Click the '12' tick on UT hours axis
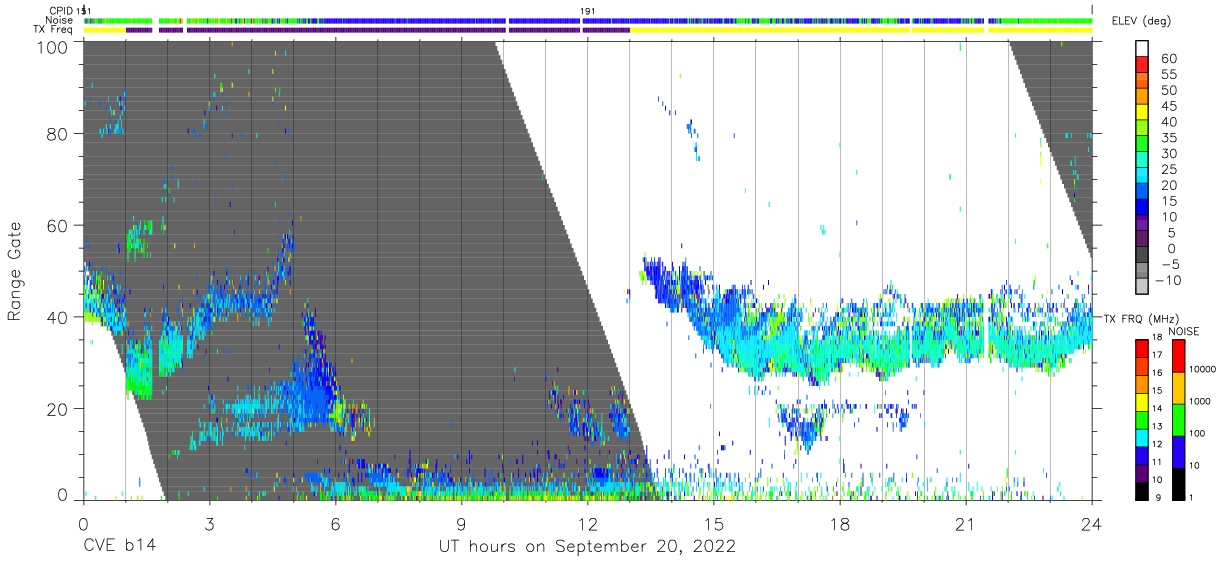 (587, 523)
